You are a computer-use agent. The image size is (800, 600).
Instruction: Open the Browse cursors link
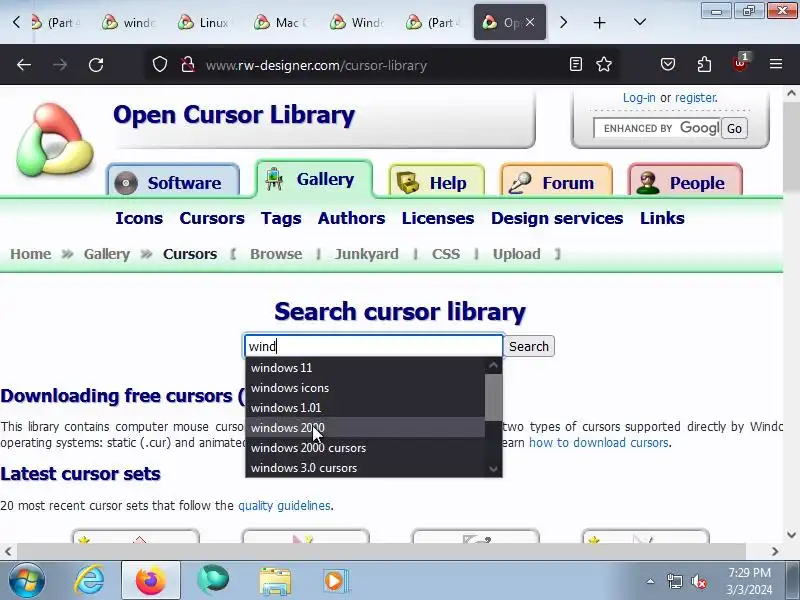pyautogui.click(x=276, y=254)
